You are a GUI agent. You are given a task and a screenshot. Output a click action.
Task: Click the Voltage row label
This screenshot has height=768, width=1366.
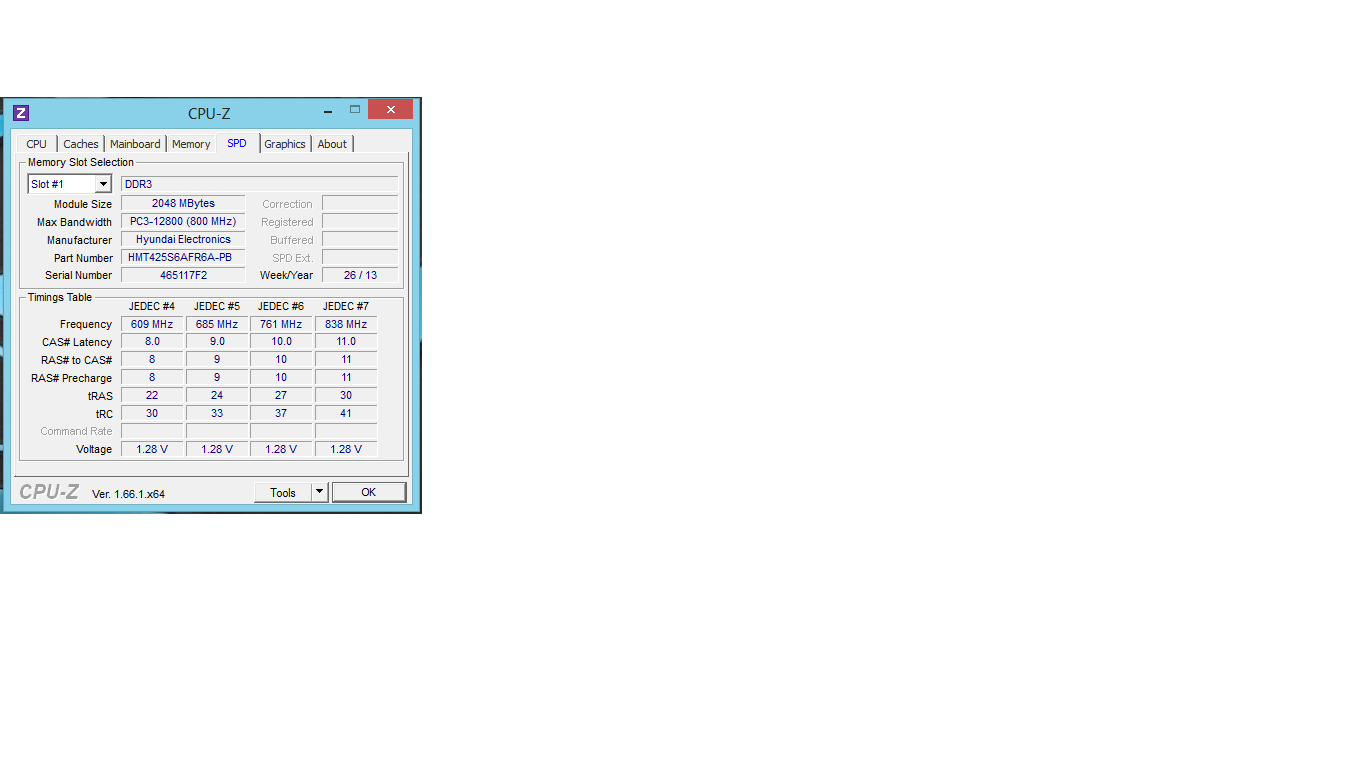(94, 449)
